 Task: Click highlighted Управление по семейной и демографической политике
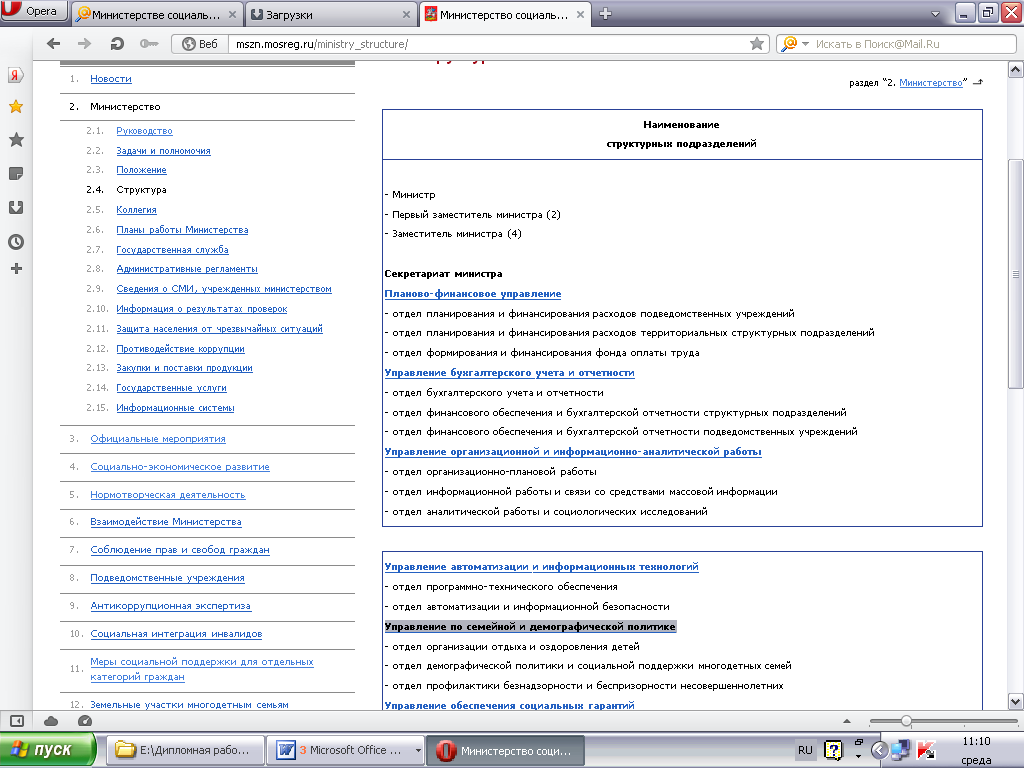coord(530,627)
